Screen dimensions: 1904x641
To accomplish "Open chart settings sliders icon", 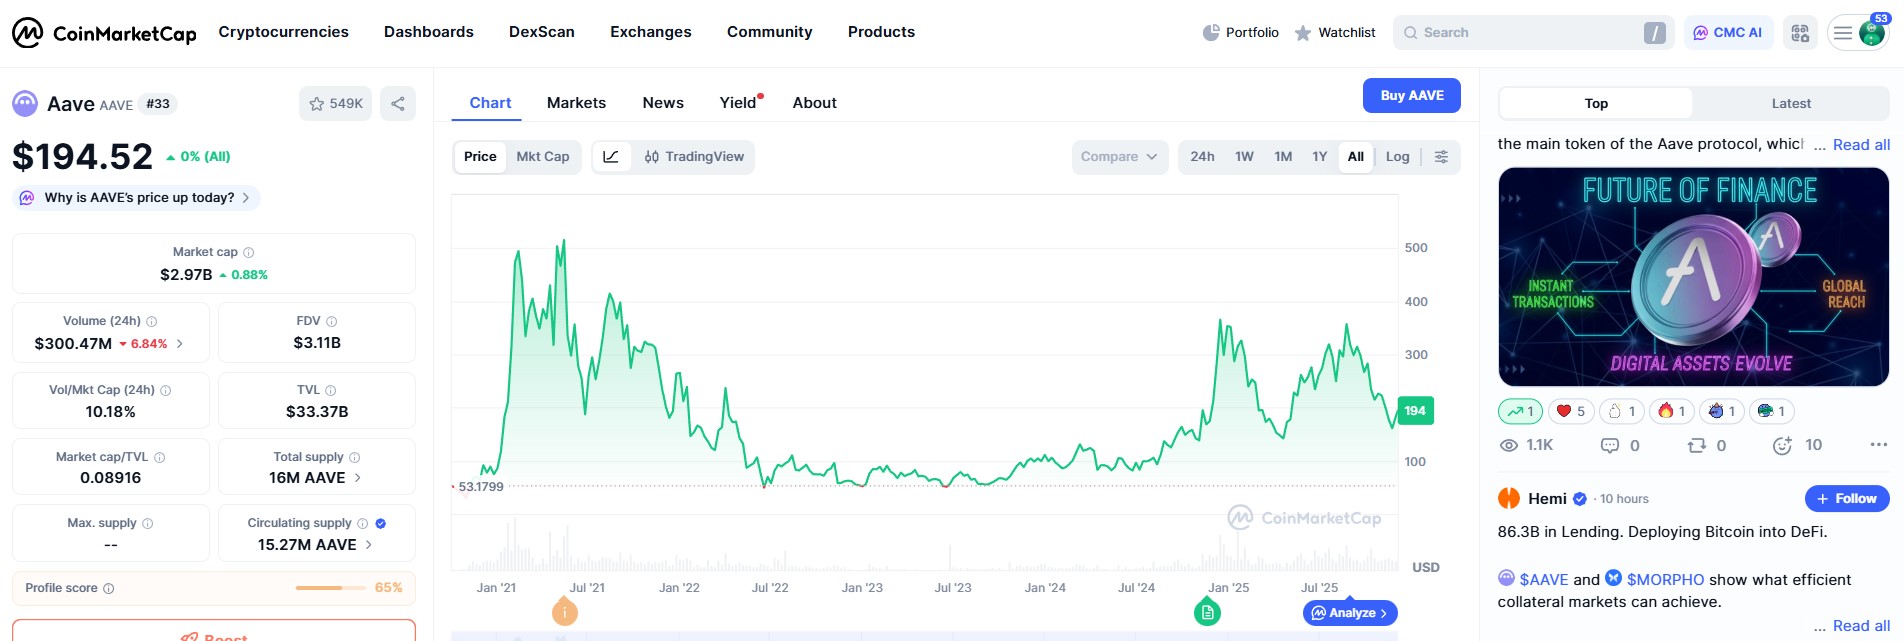I will (x=1441, y=157).
